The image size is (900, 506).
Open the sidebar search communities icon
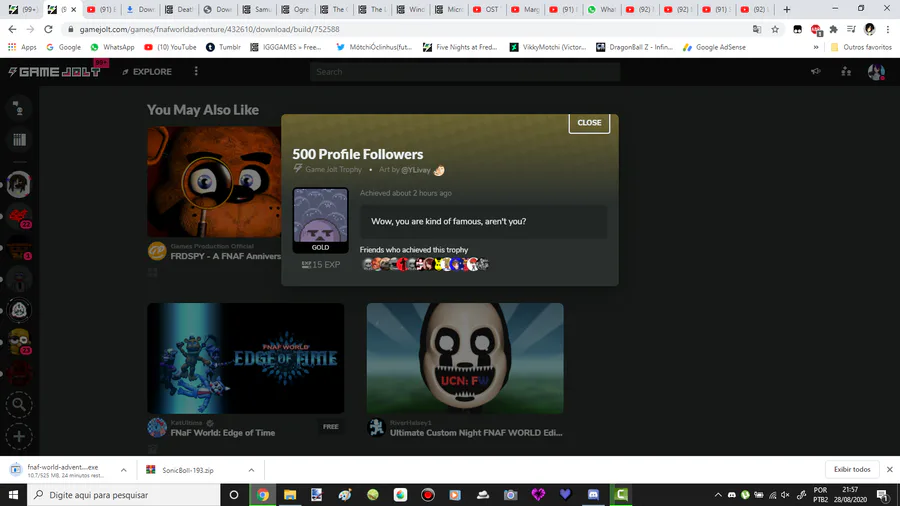tap(19, 404)
